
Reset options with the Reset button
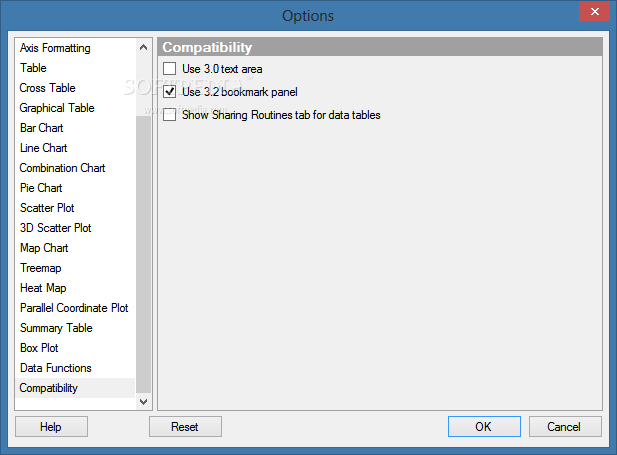click(185, 427)
